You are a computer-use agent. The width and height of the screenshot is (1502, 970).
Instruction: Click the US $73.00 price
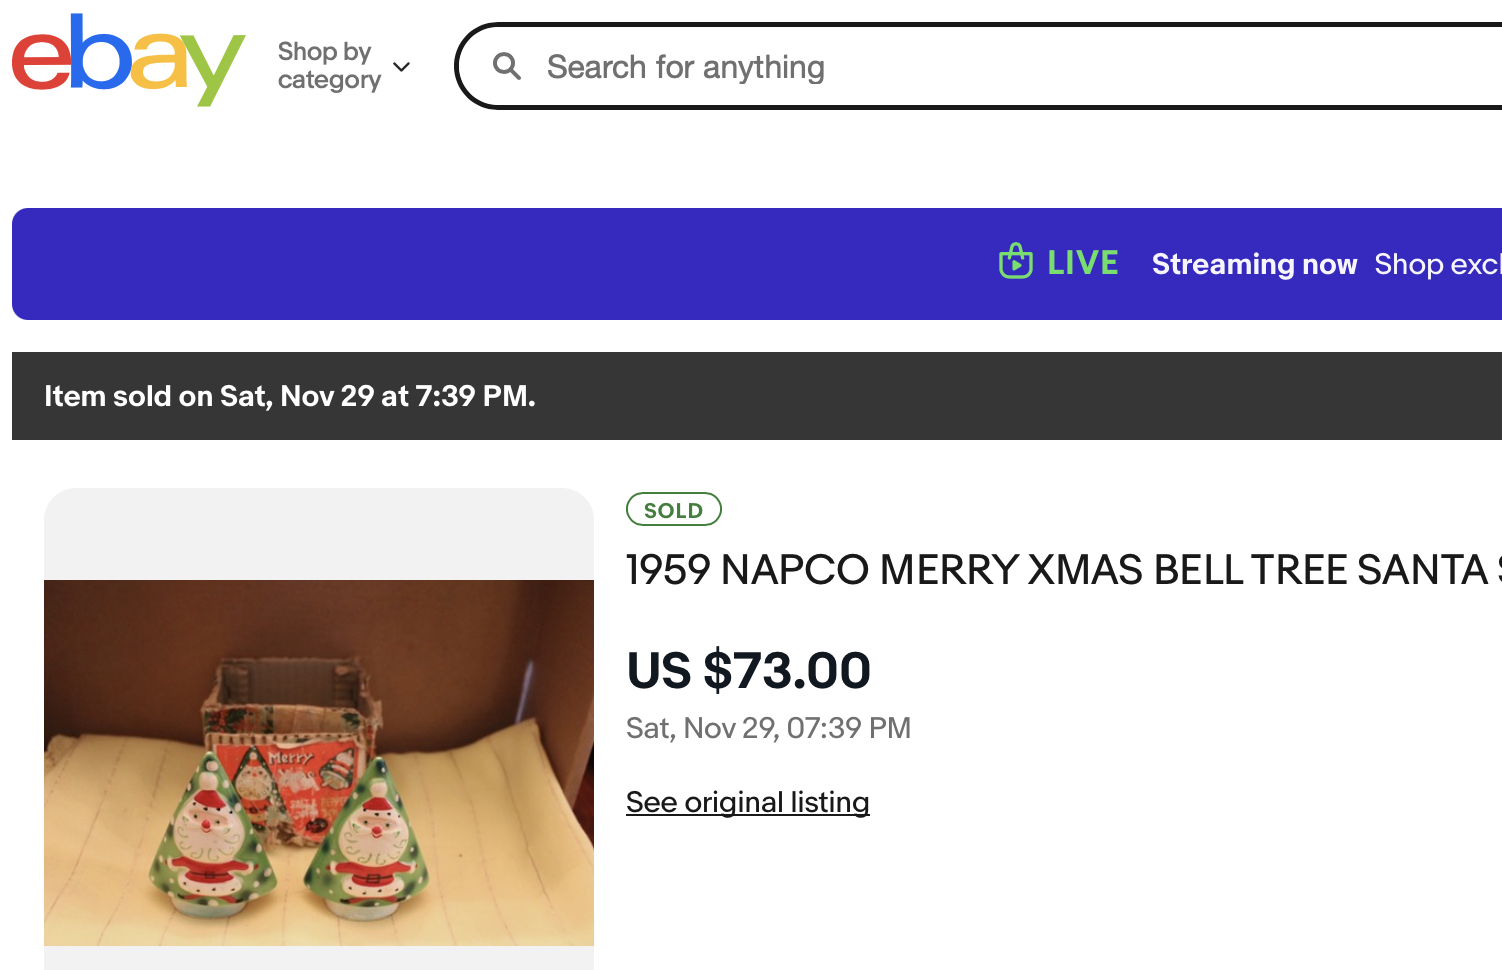pyautogui.click(x=748, y=670)
